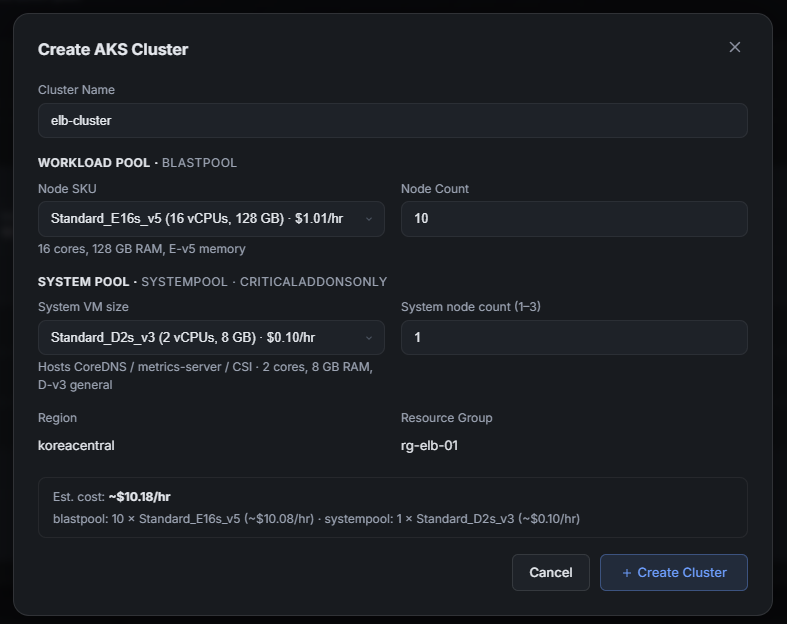Screen dimensions: 787x624
Task: Click the Create Cluster button
Action: (x=674, y=572)
